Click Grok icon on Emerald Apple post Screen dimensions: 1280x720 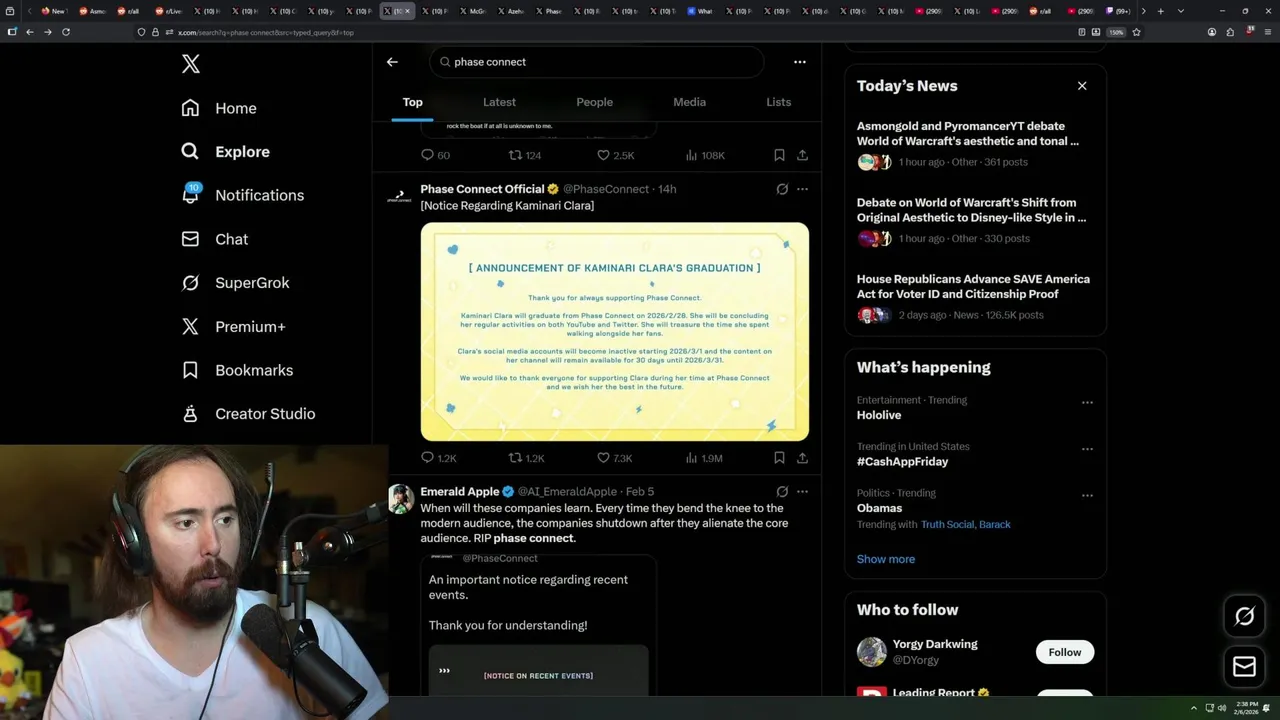[782, 492]
